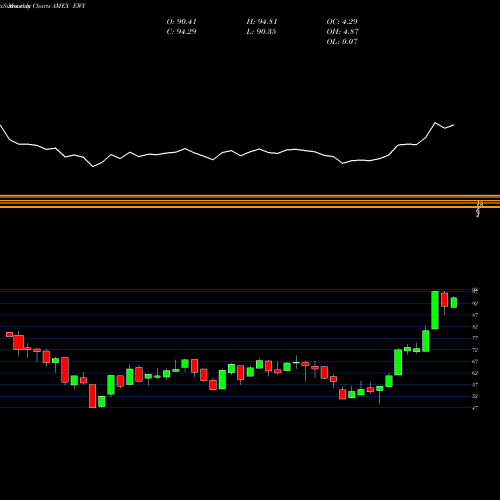Viewport: 500px width, 500px height.
Task: Click the 82 price axis label
Action: (475, 327)
